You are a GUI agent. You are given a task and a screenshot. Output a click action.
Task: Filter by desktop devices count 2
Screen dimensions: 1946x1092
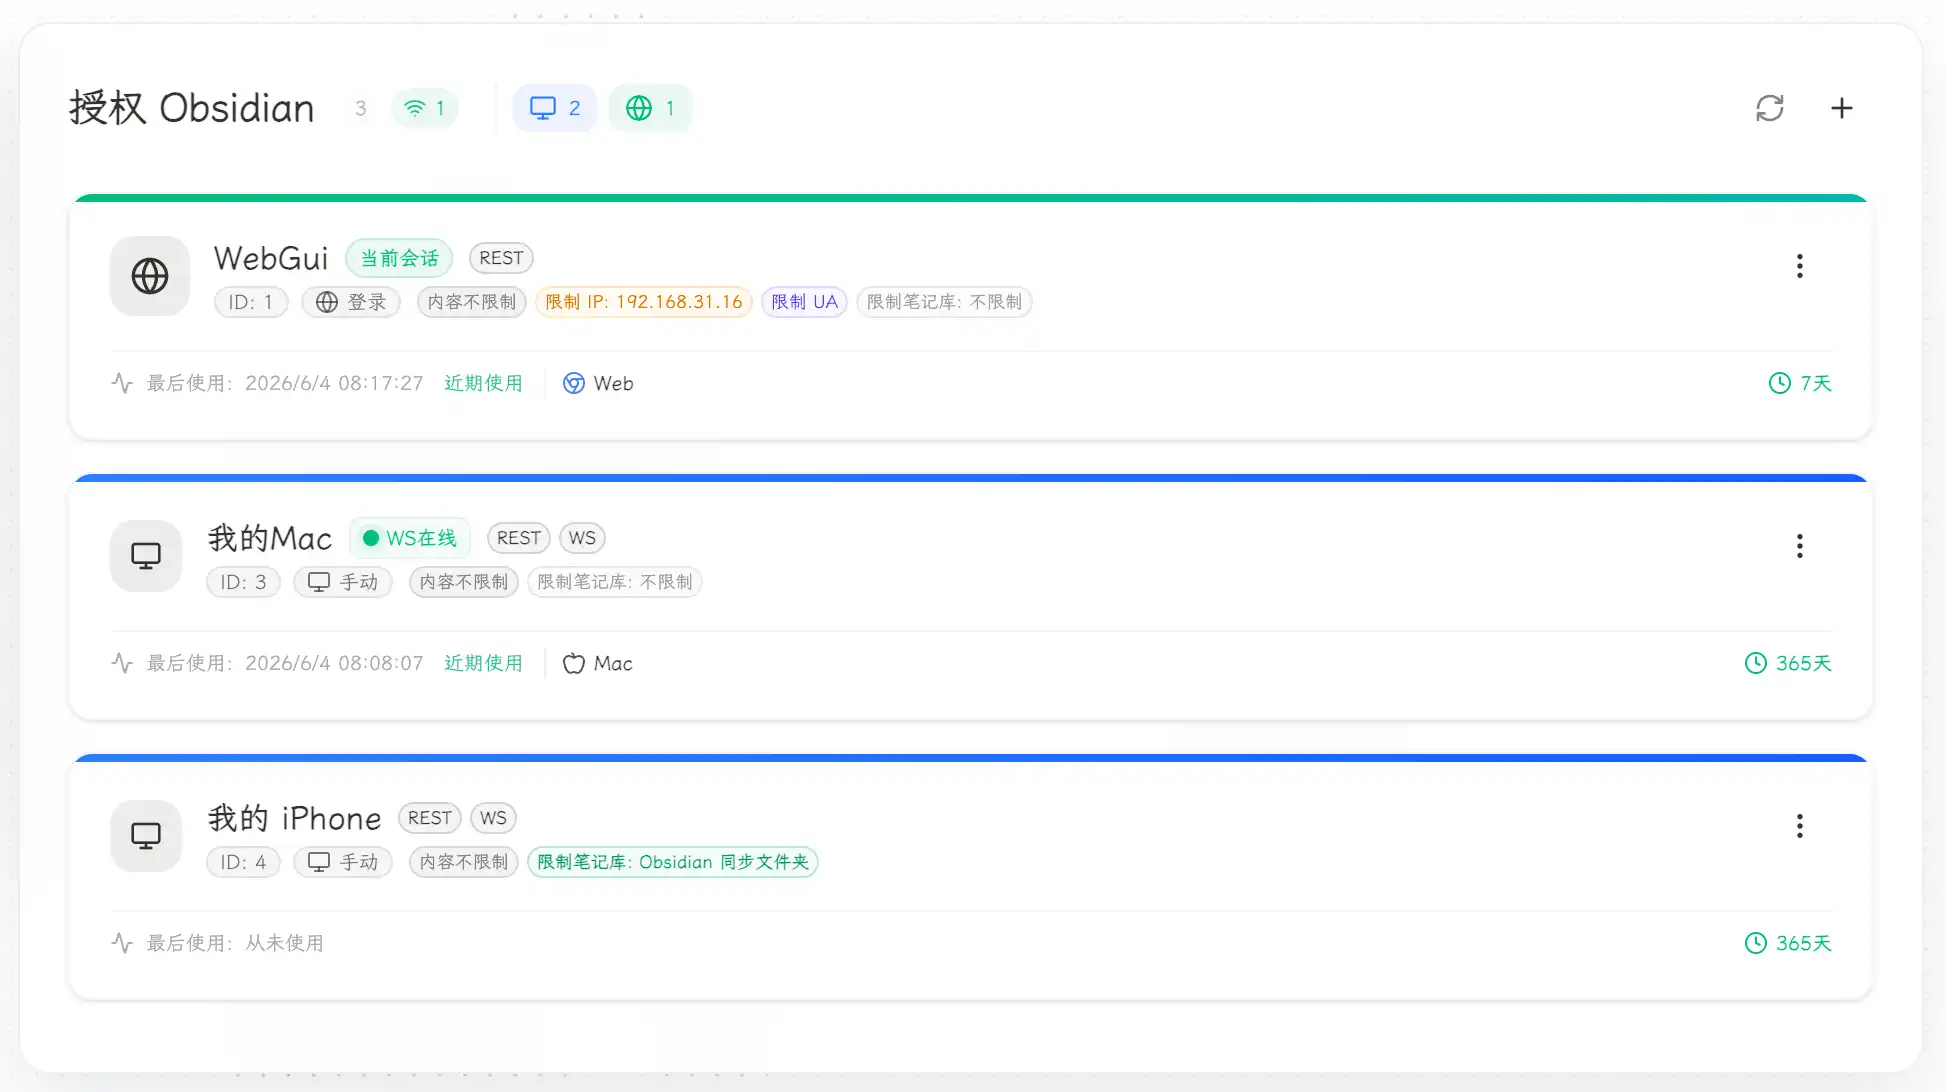pos(555,108)
